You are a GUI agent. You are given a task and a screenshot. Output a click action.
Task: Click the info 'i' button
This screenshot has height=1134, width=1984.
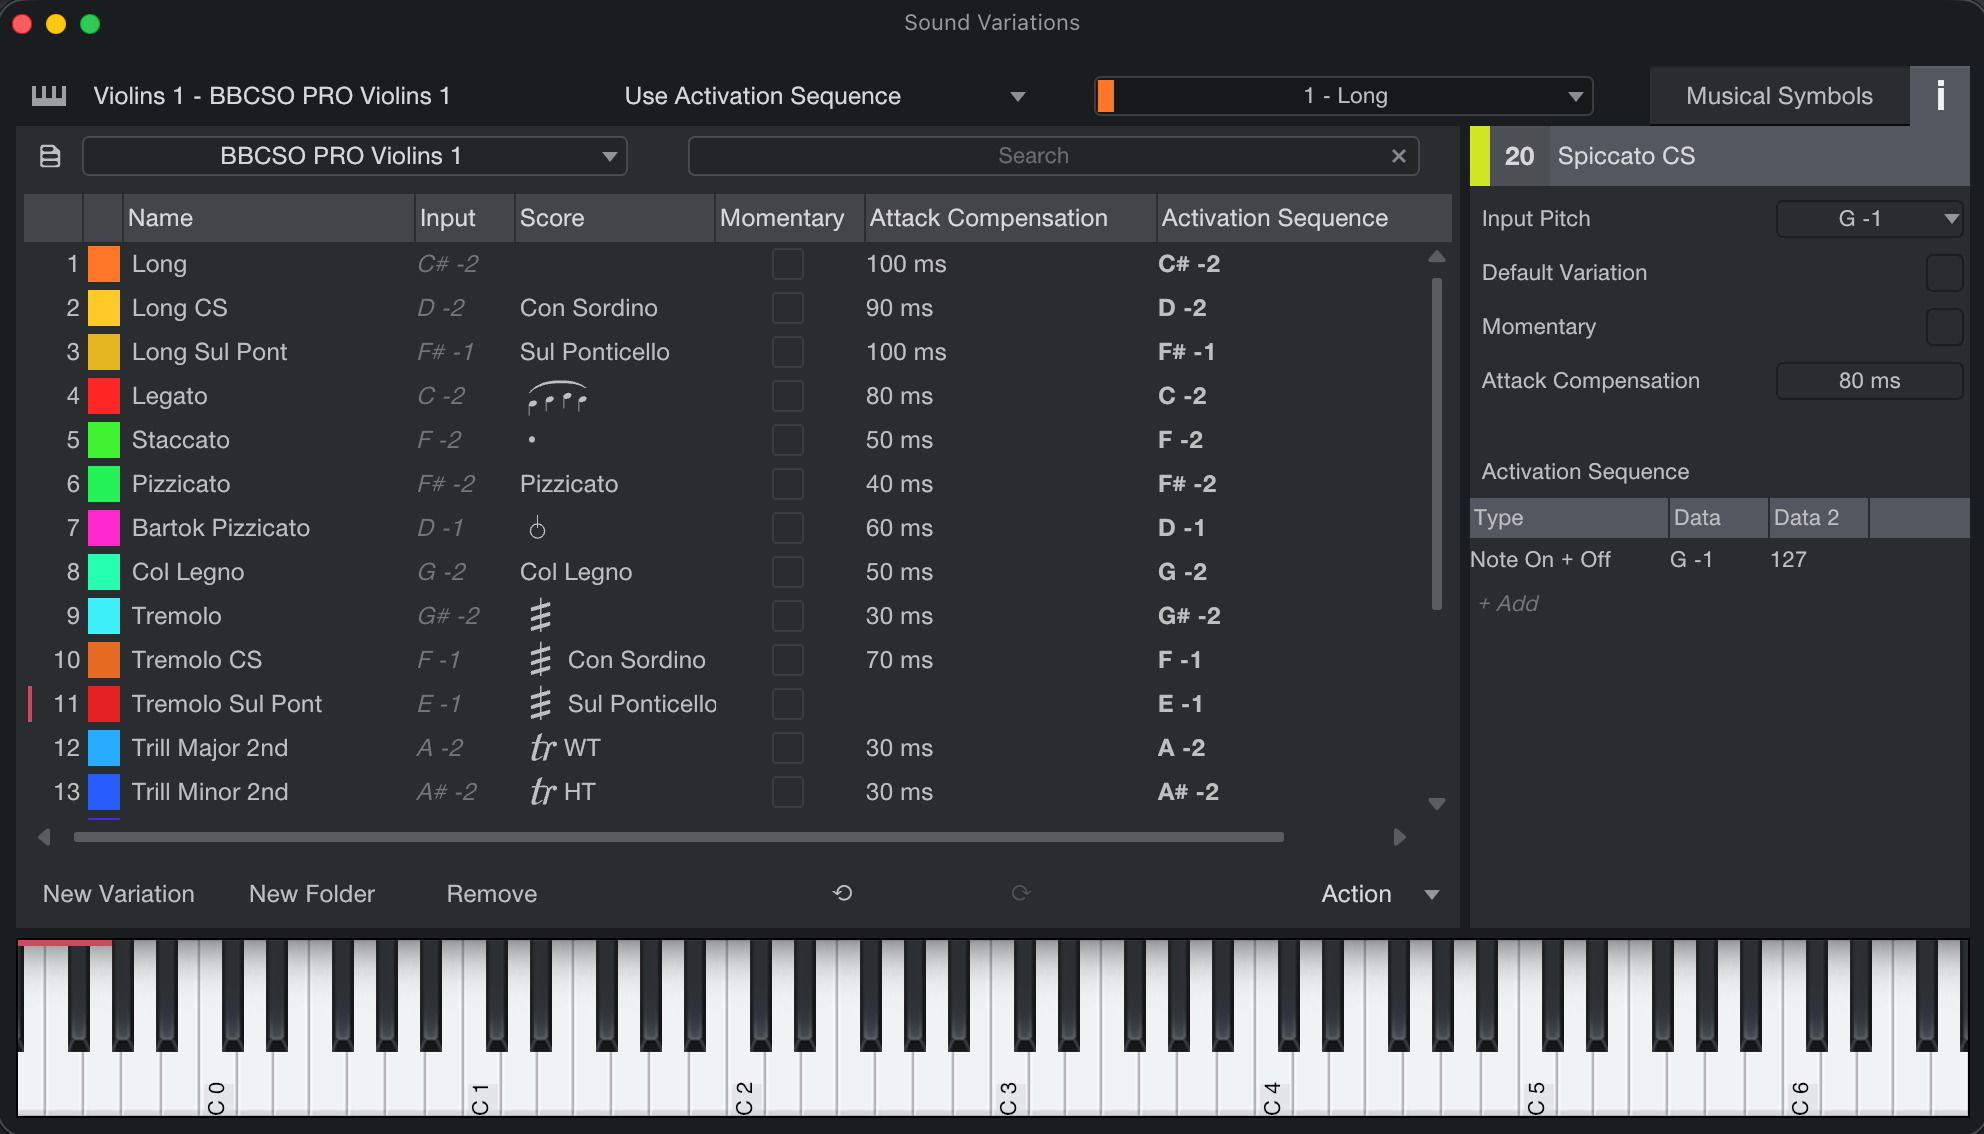1940,96
